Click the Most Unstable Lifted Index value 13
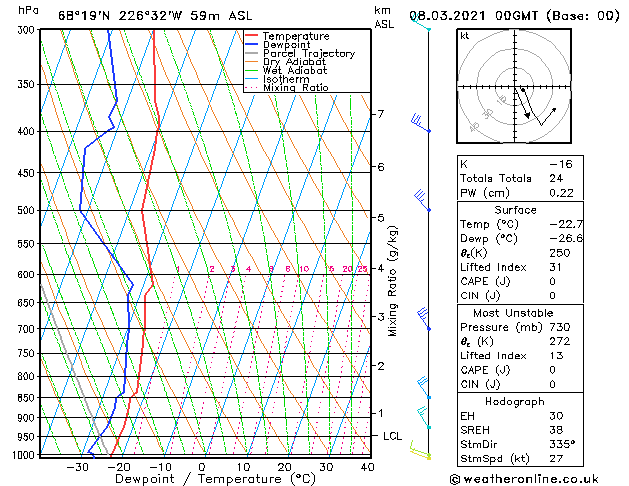The image size is (629, 486). pos(556,356)
